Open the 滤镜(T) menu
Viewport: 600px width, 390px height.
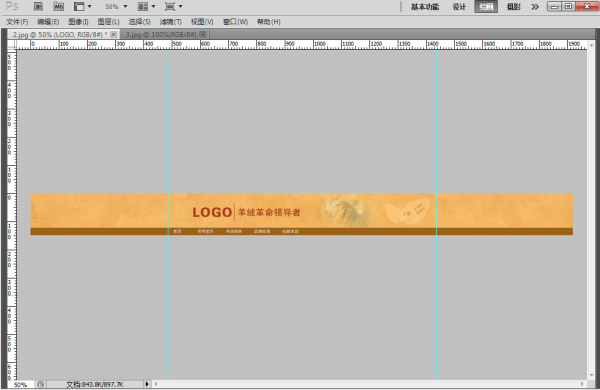point(171,22)
